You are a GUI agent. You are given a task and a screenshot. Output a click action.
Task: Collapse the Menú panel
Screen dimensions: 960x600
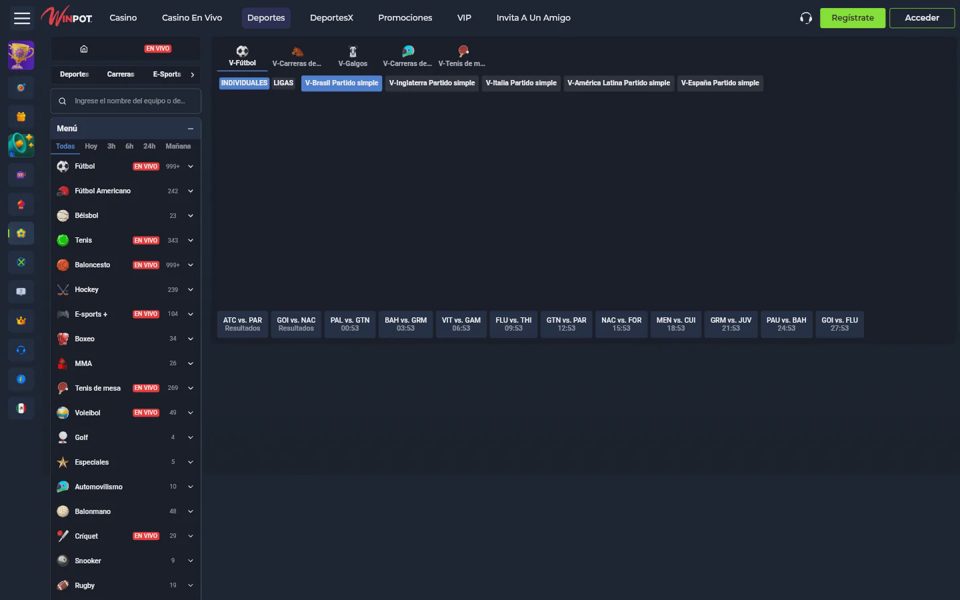(190, 129)
